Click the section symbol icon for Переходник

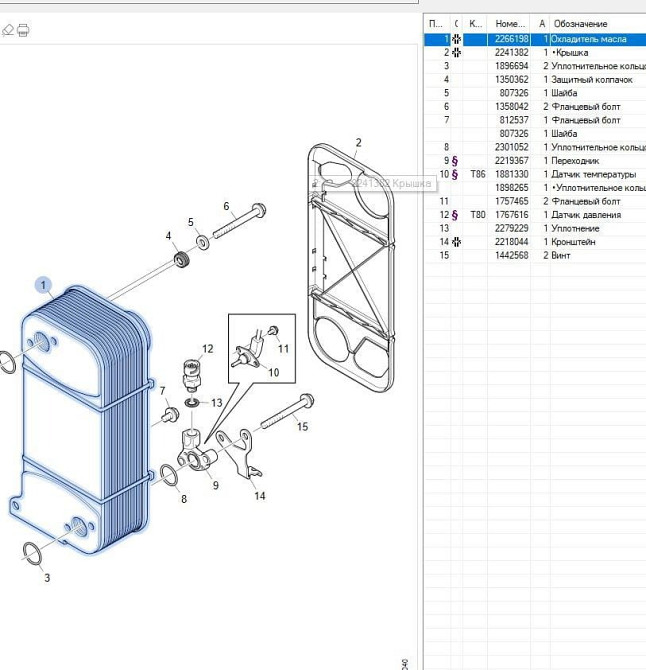pos(455,161)
